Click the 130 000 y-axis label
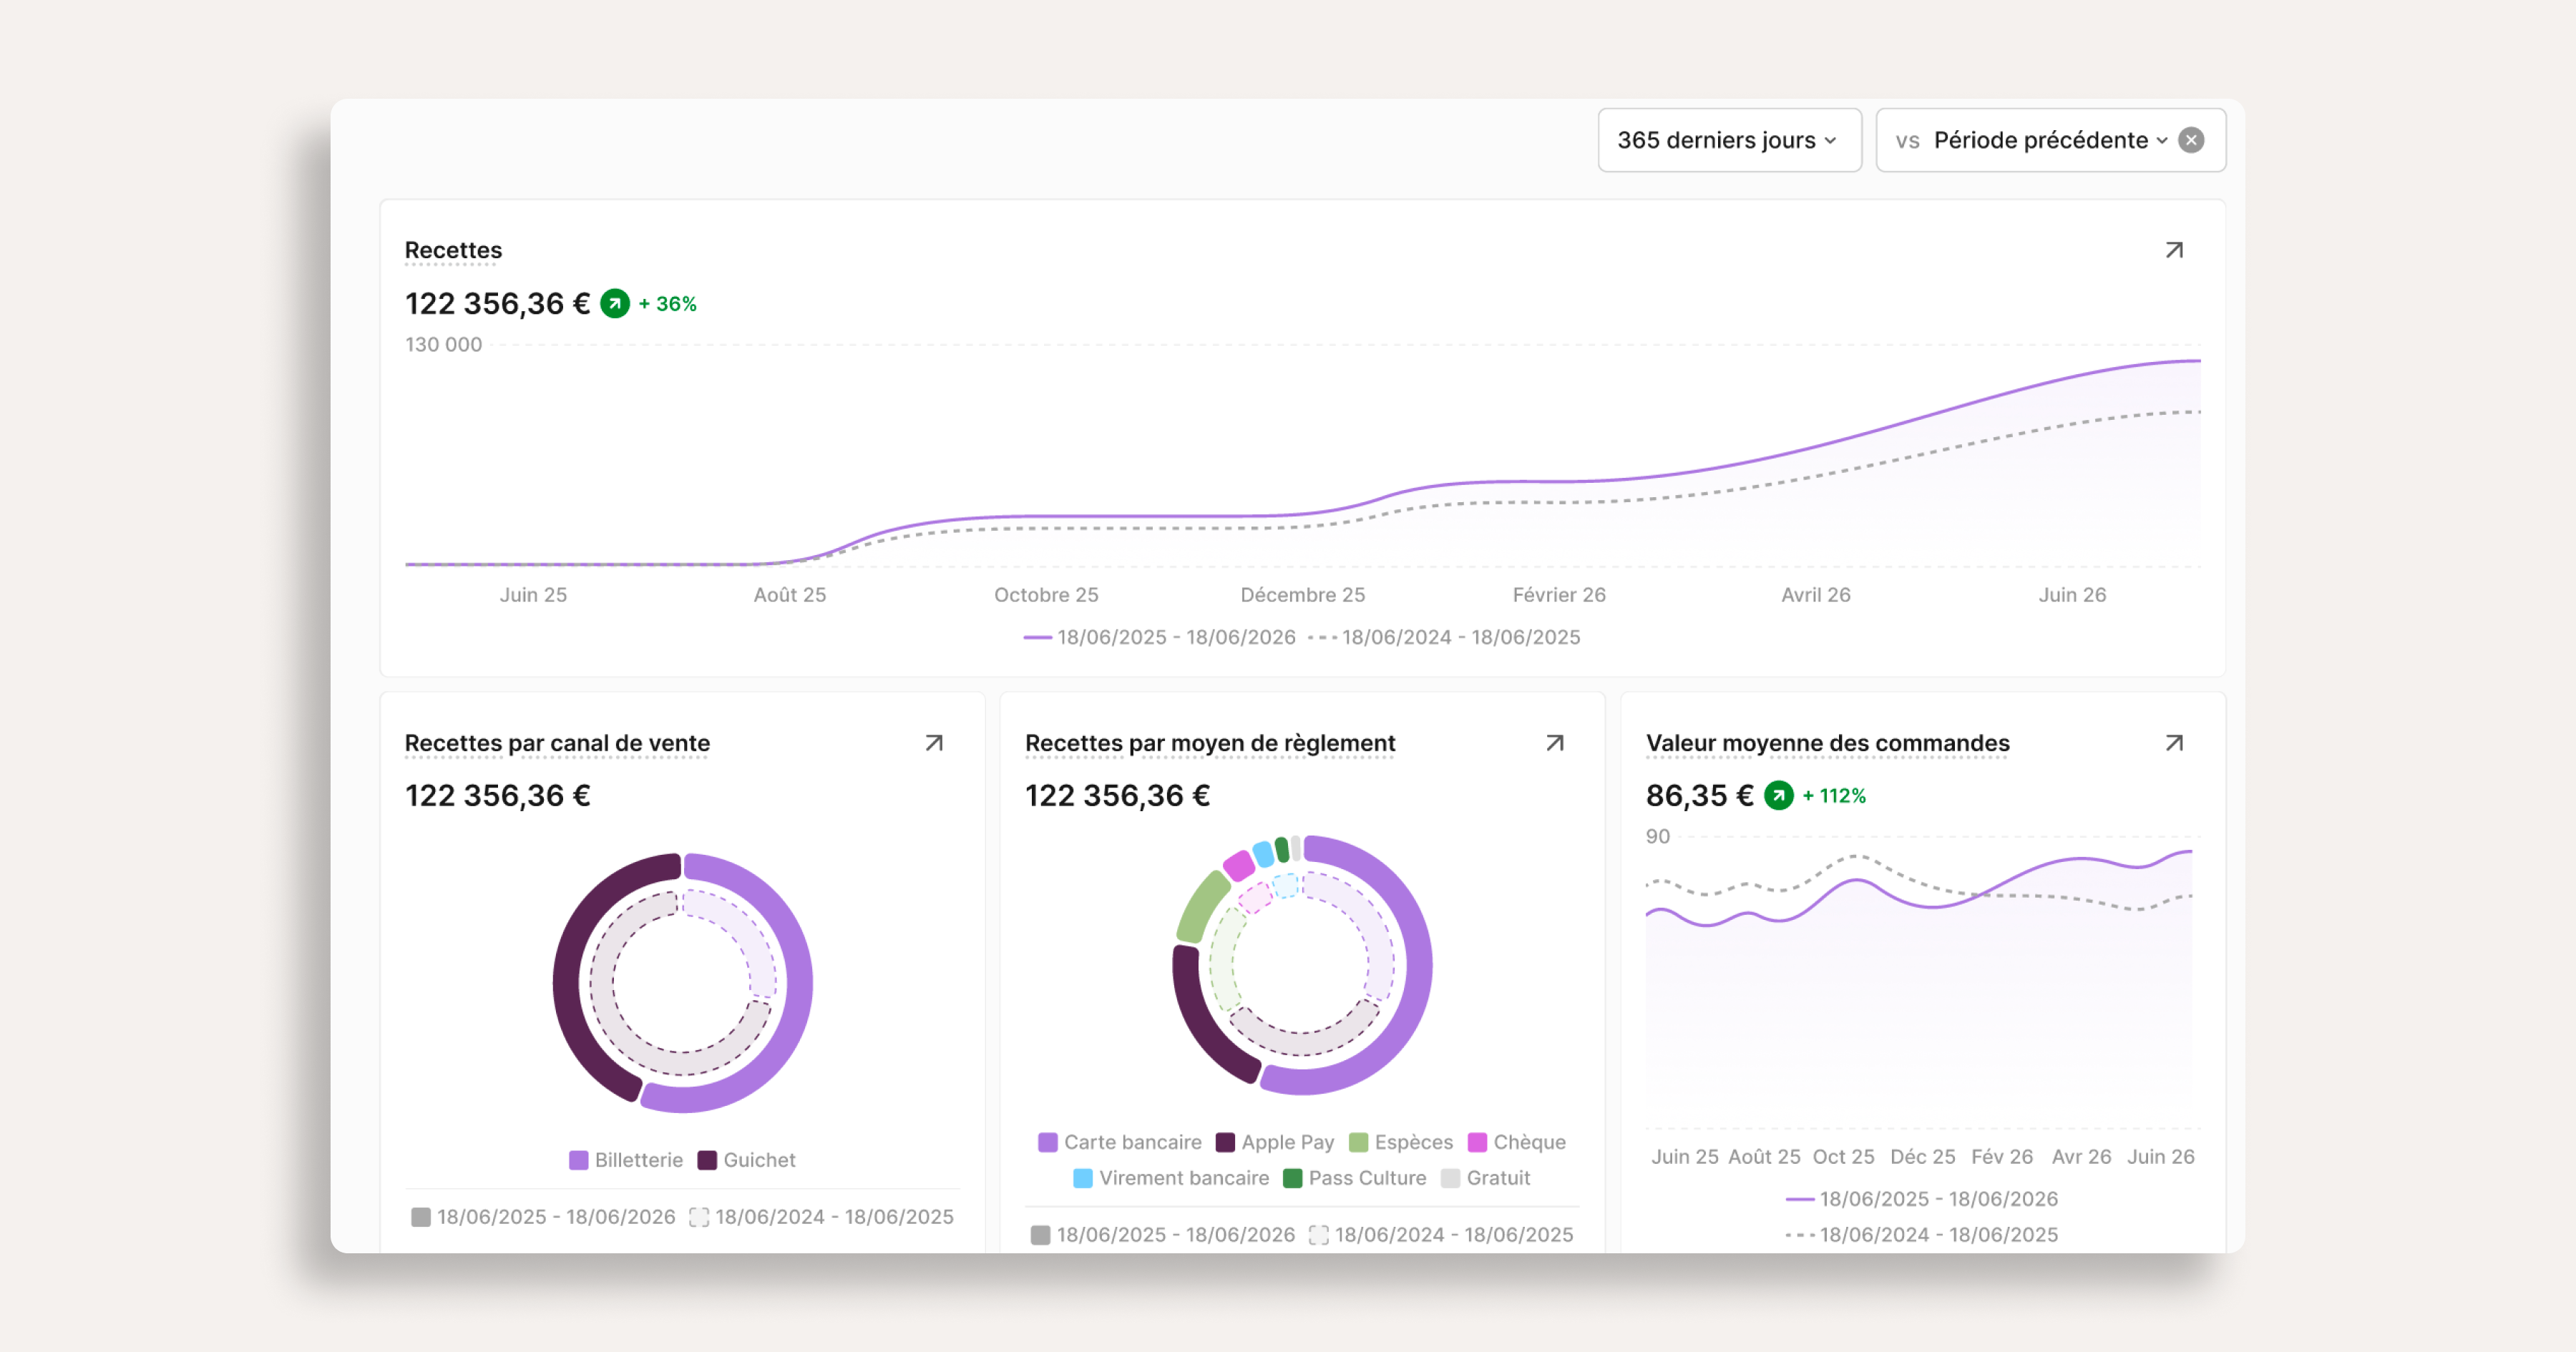 point(443,345)
